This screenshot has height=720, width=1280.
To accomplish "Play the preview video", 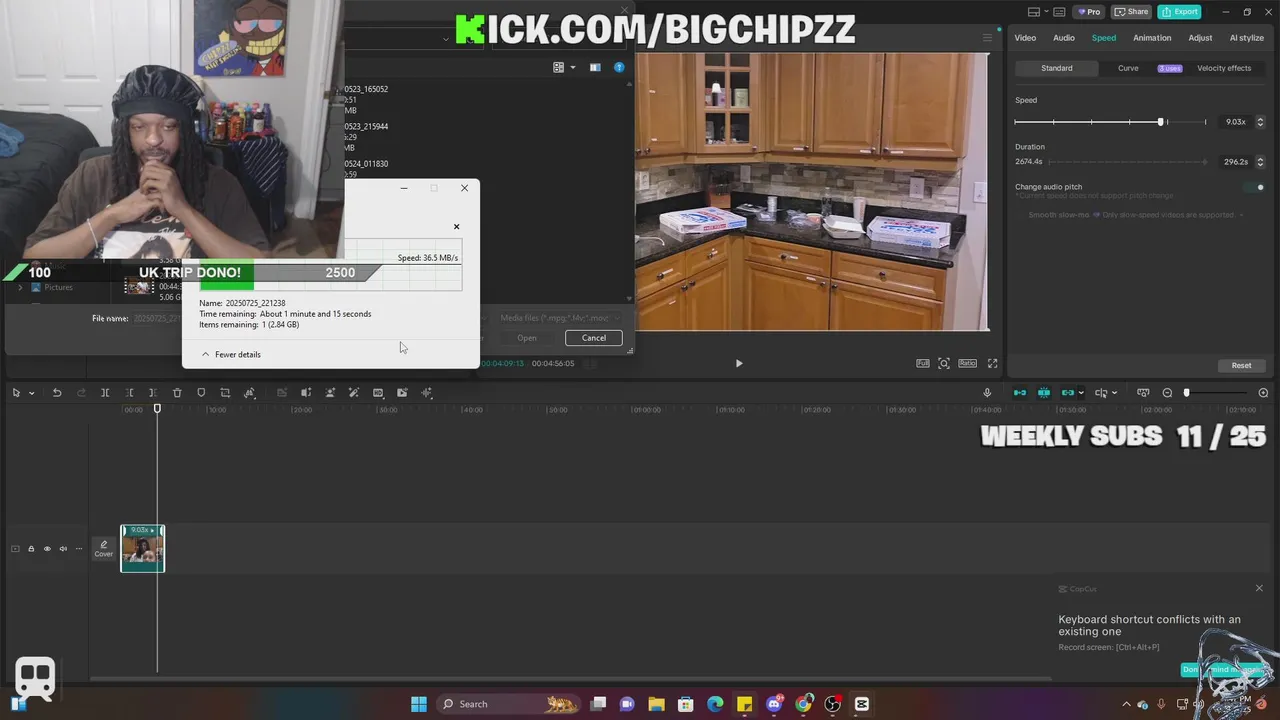I will click(739, 364).
